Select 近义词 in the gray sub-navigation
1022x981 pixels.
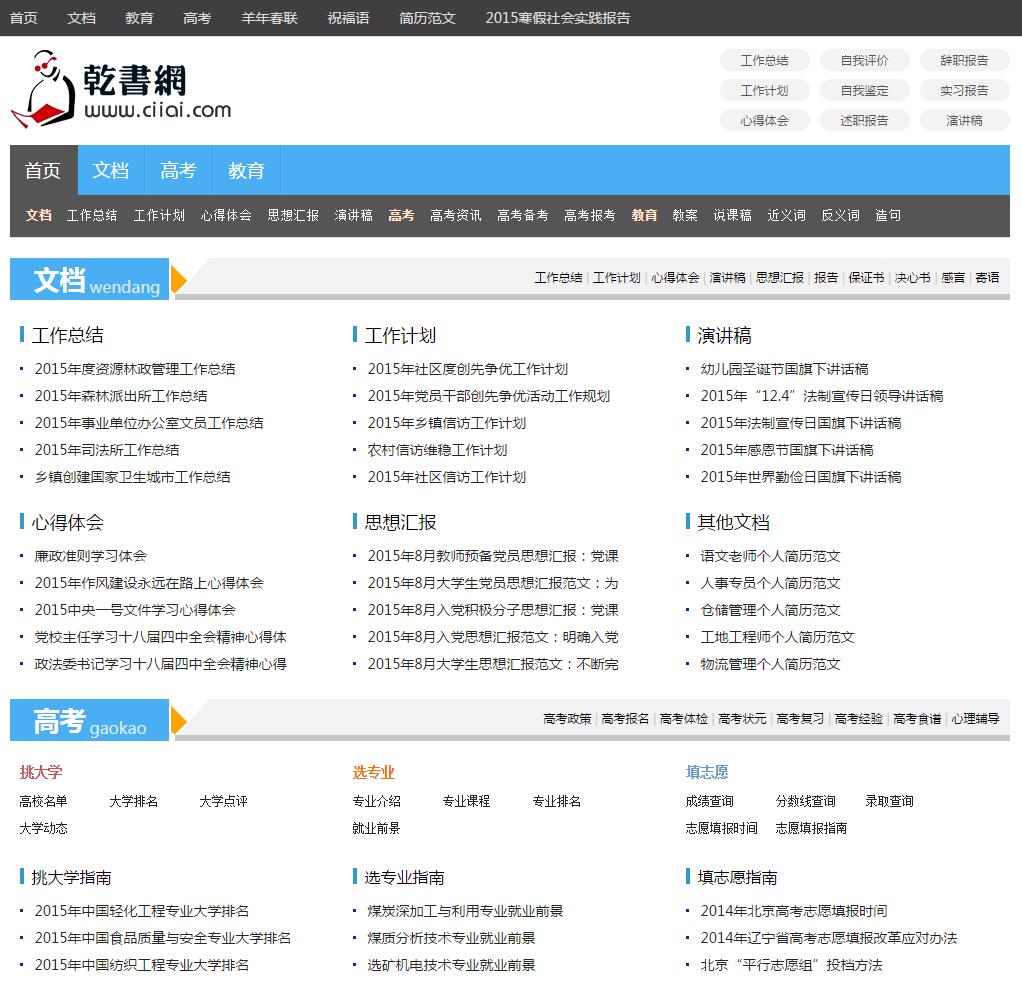[786, 215]
